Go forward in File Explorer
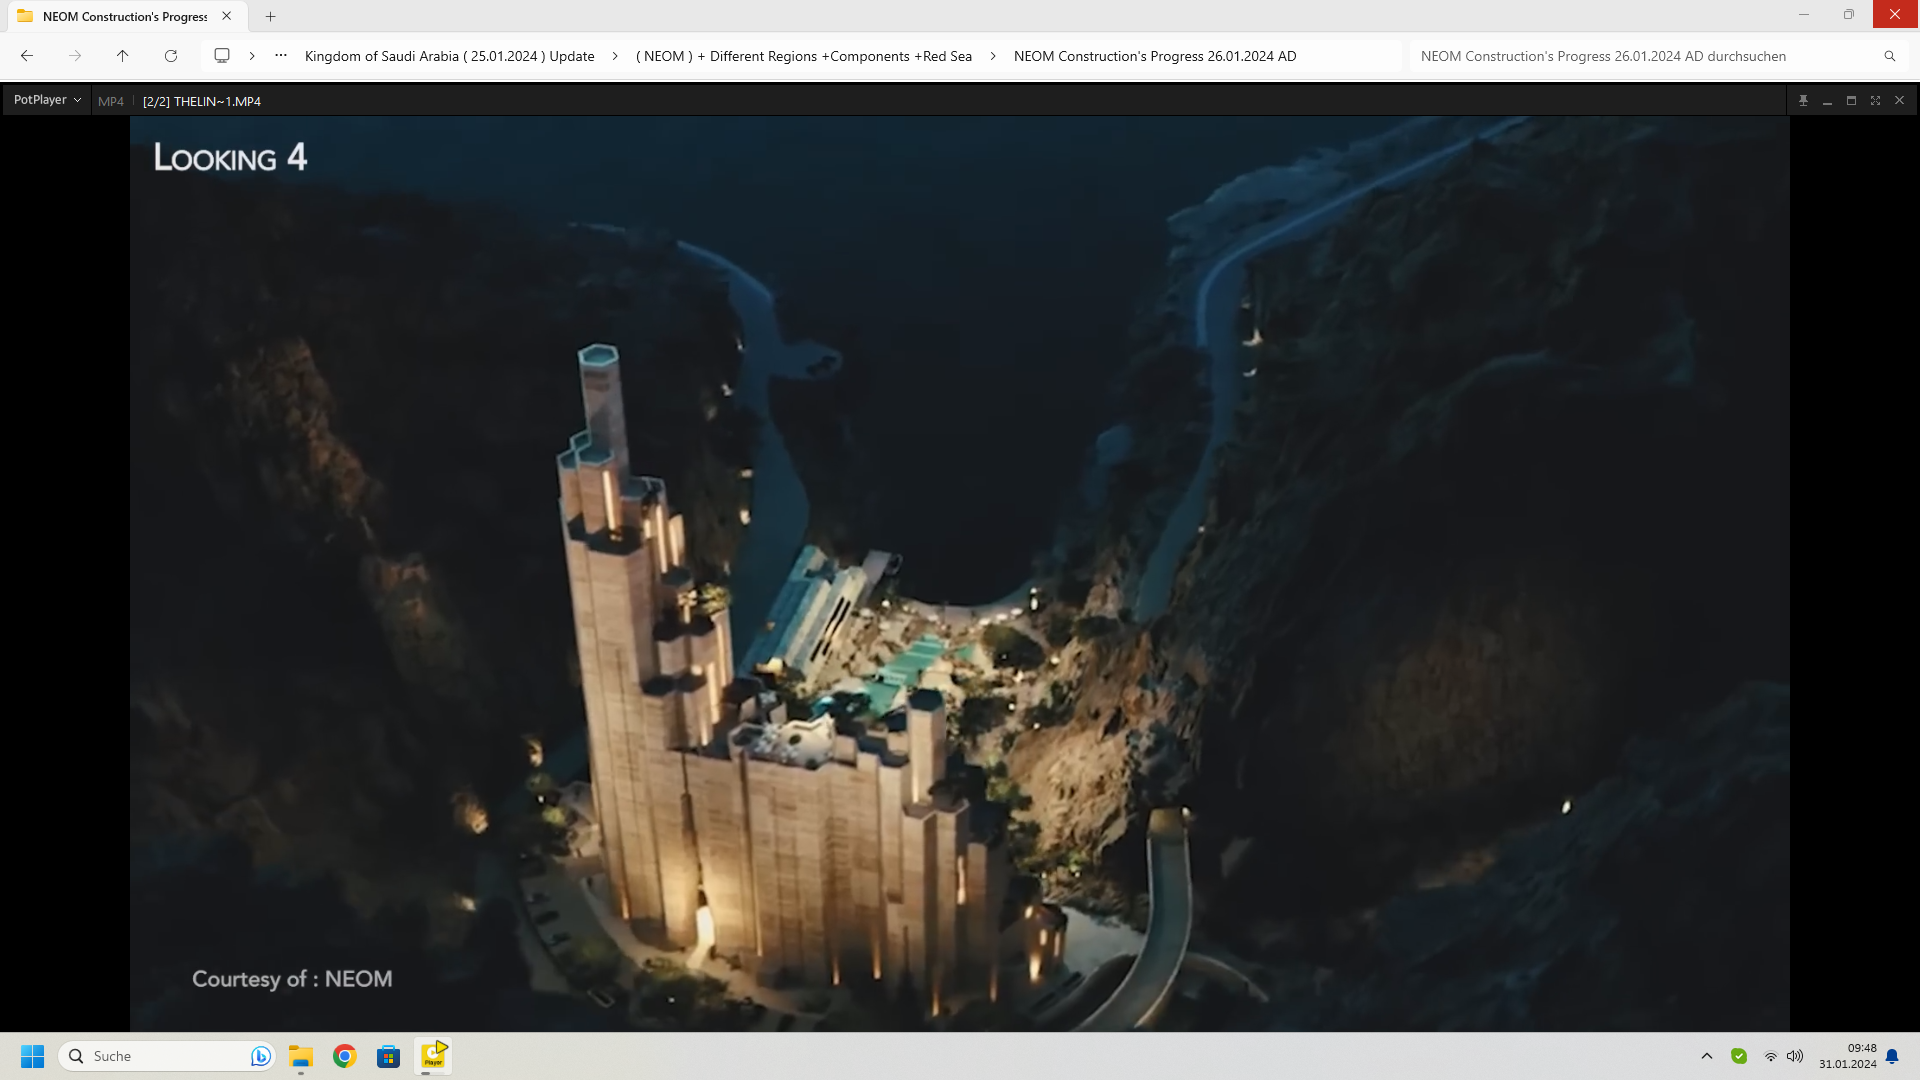 [x=75, y=56]
